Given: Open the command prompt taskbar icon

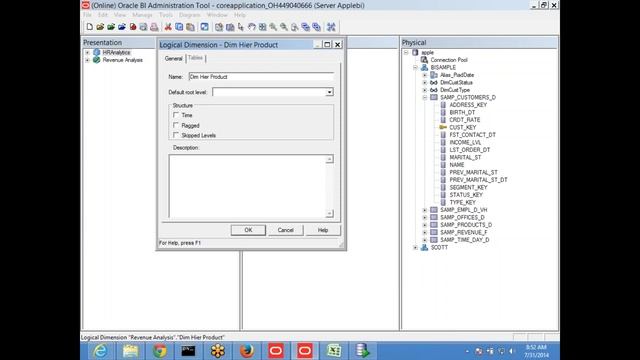Looking at the screenshot, I should [x=188, y=351].
